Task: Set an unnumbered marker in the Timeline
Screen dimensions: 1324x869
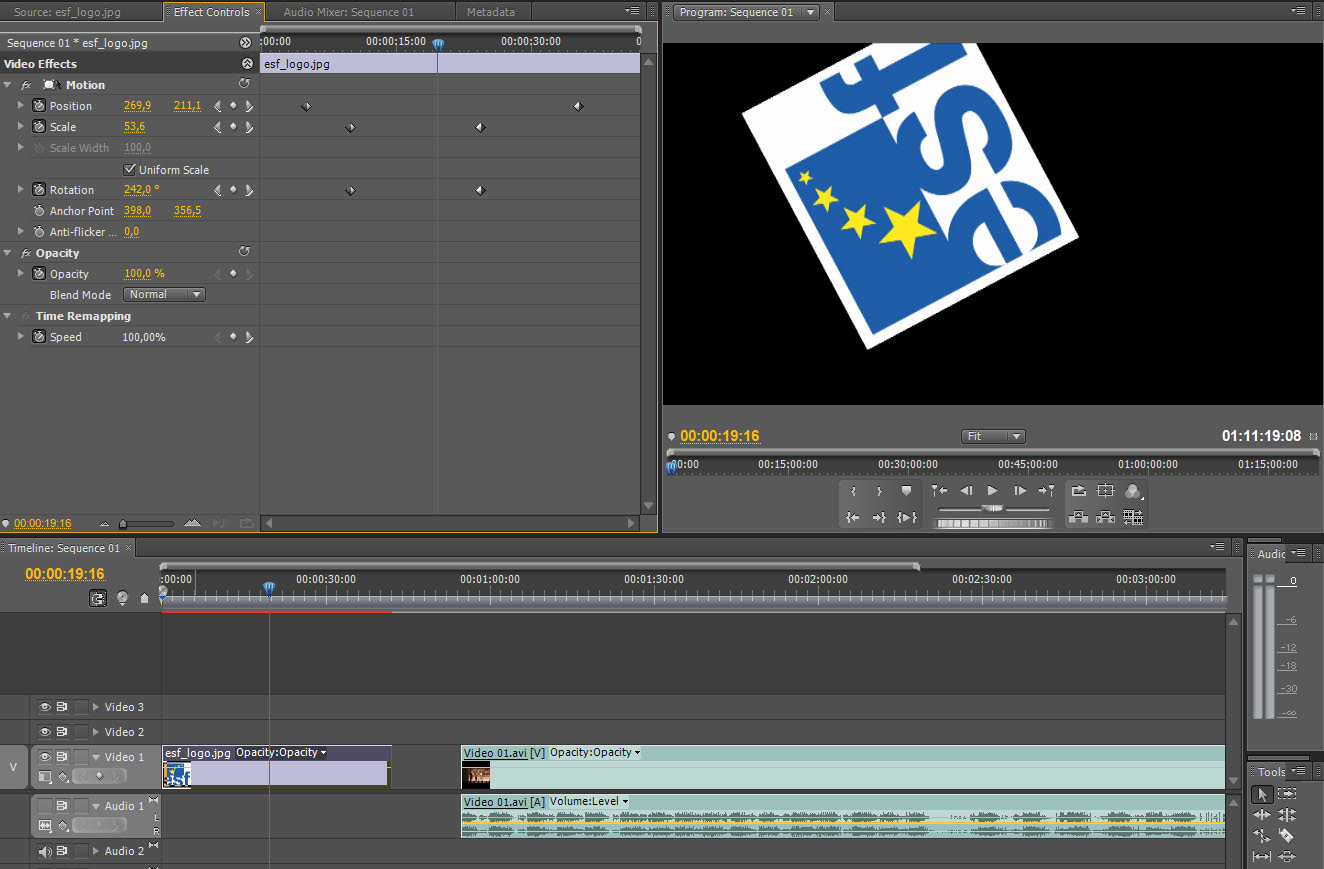Action: pos(144,598)
